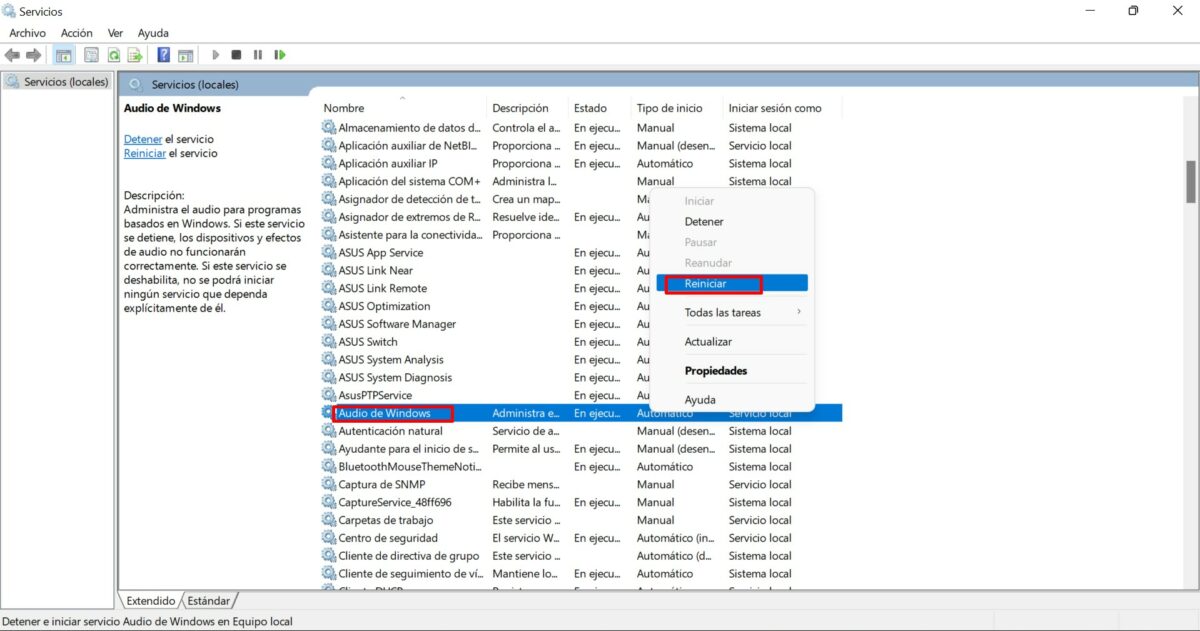The height and width of the screenshot is (631, 1200).
Task: Toggle the show/hide console tree icon
Action: (64, 55)
